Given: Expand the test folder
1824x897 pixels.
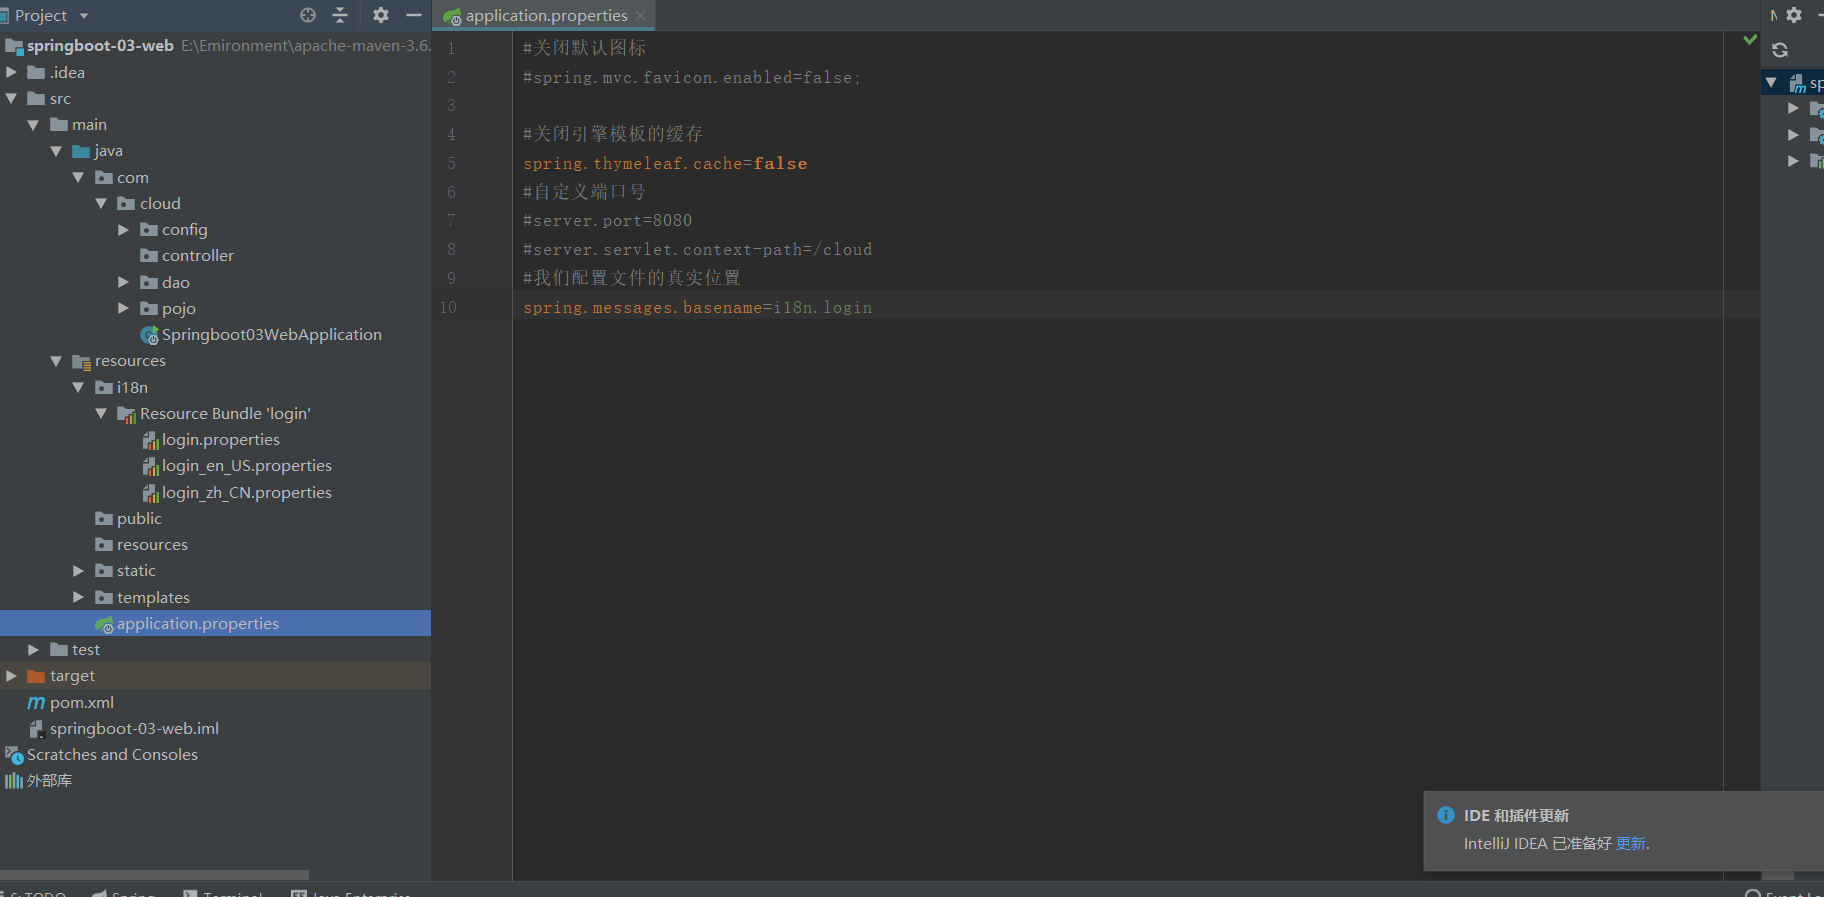Looking at the screenshot, I should [34, 649].
